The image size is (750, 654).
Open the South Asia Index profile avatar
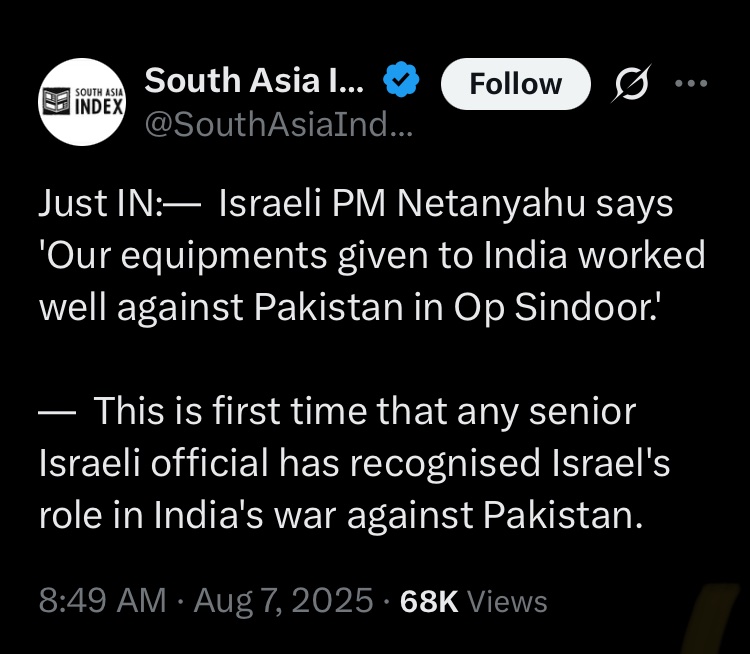pyautogui.click(x=82, y=103)
